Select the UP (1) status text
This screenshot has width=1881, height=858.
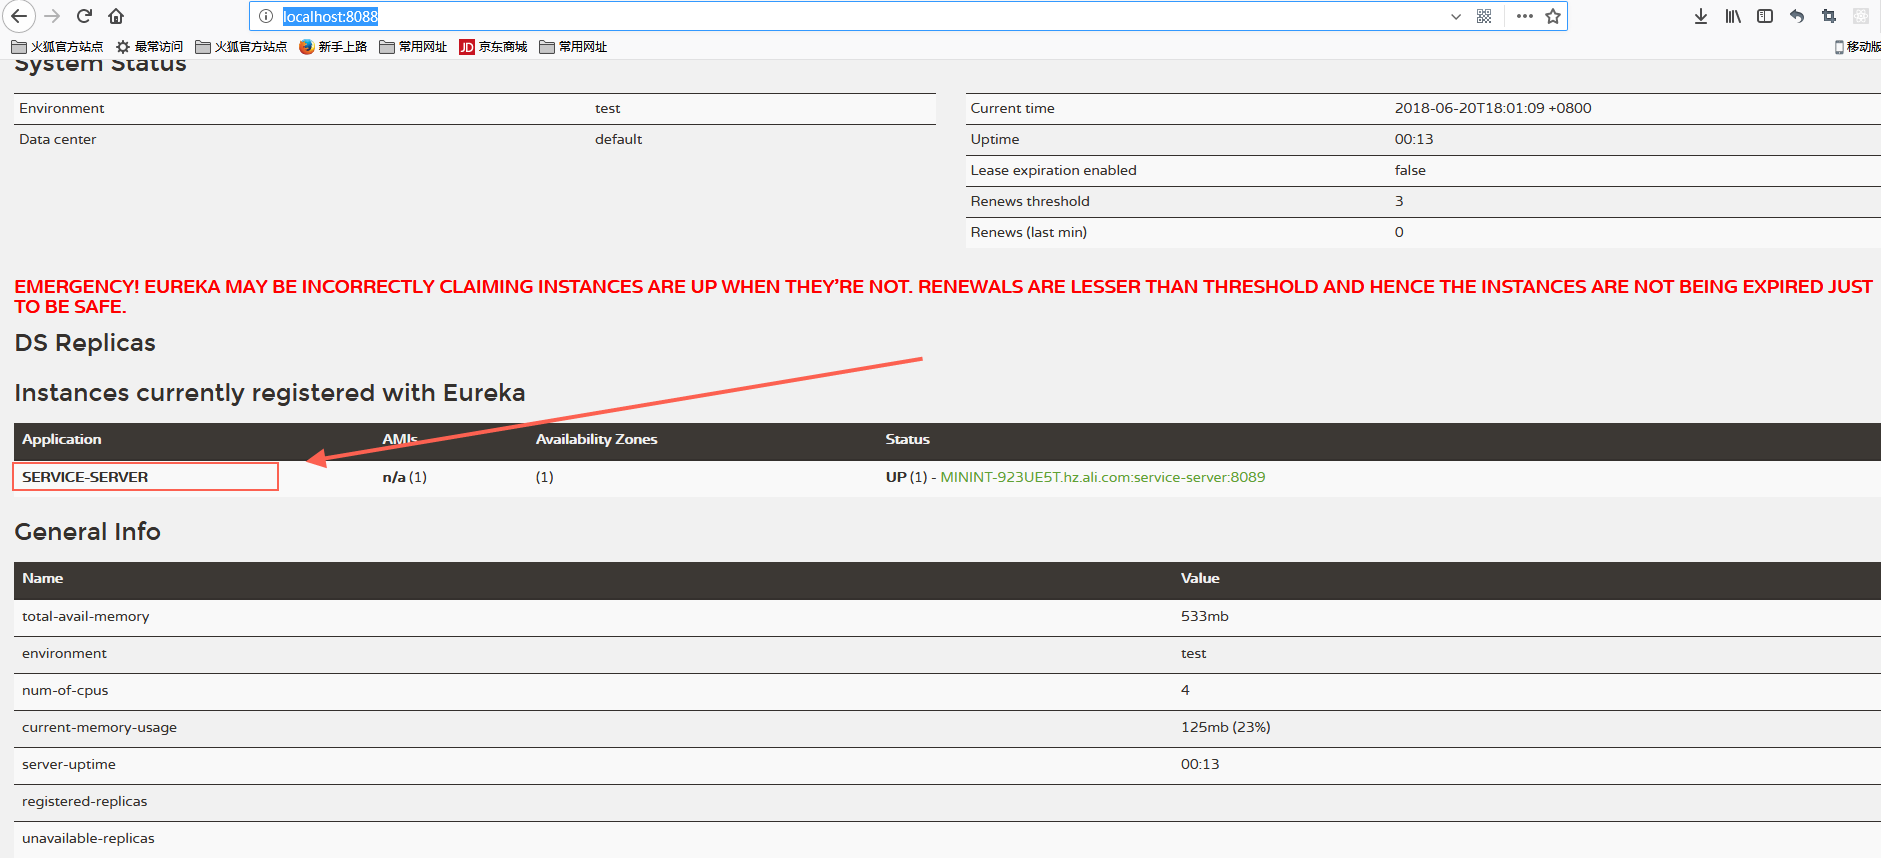(906, 477)
